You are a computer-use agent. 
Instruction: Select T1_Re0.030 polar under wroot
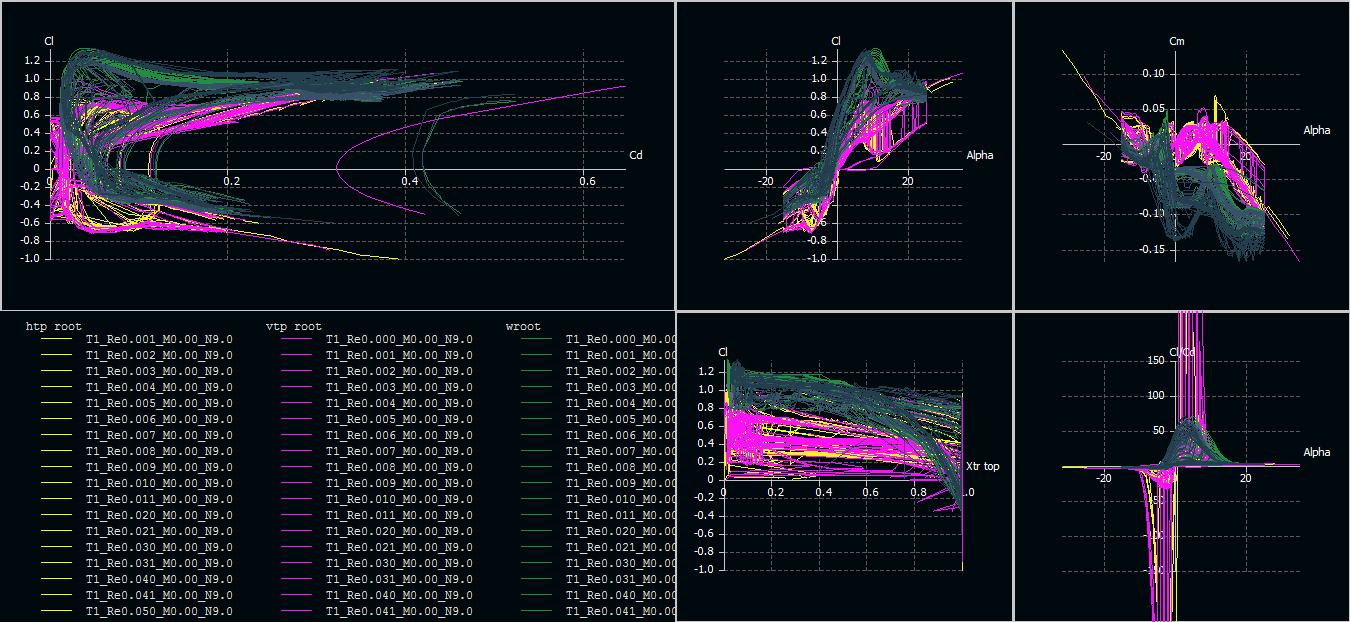[618, 563]
